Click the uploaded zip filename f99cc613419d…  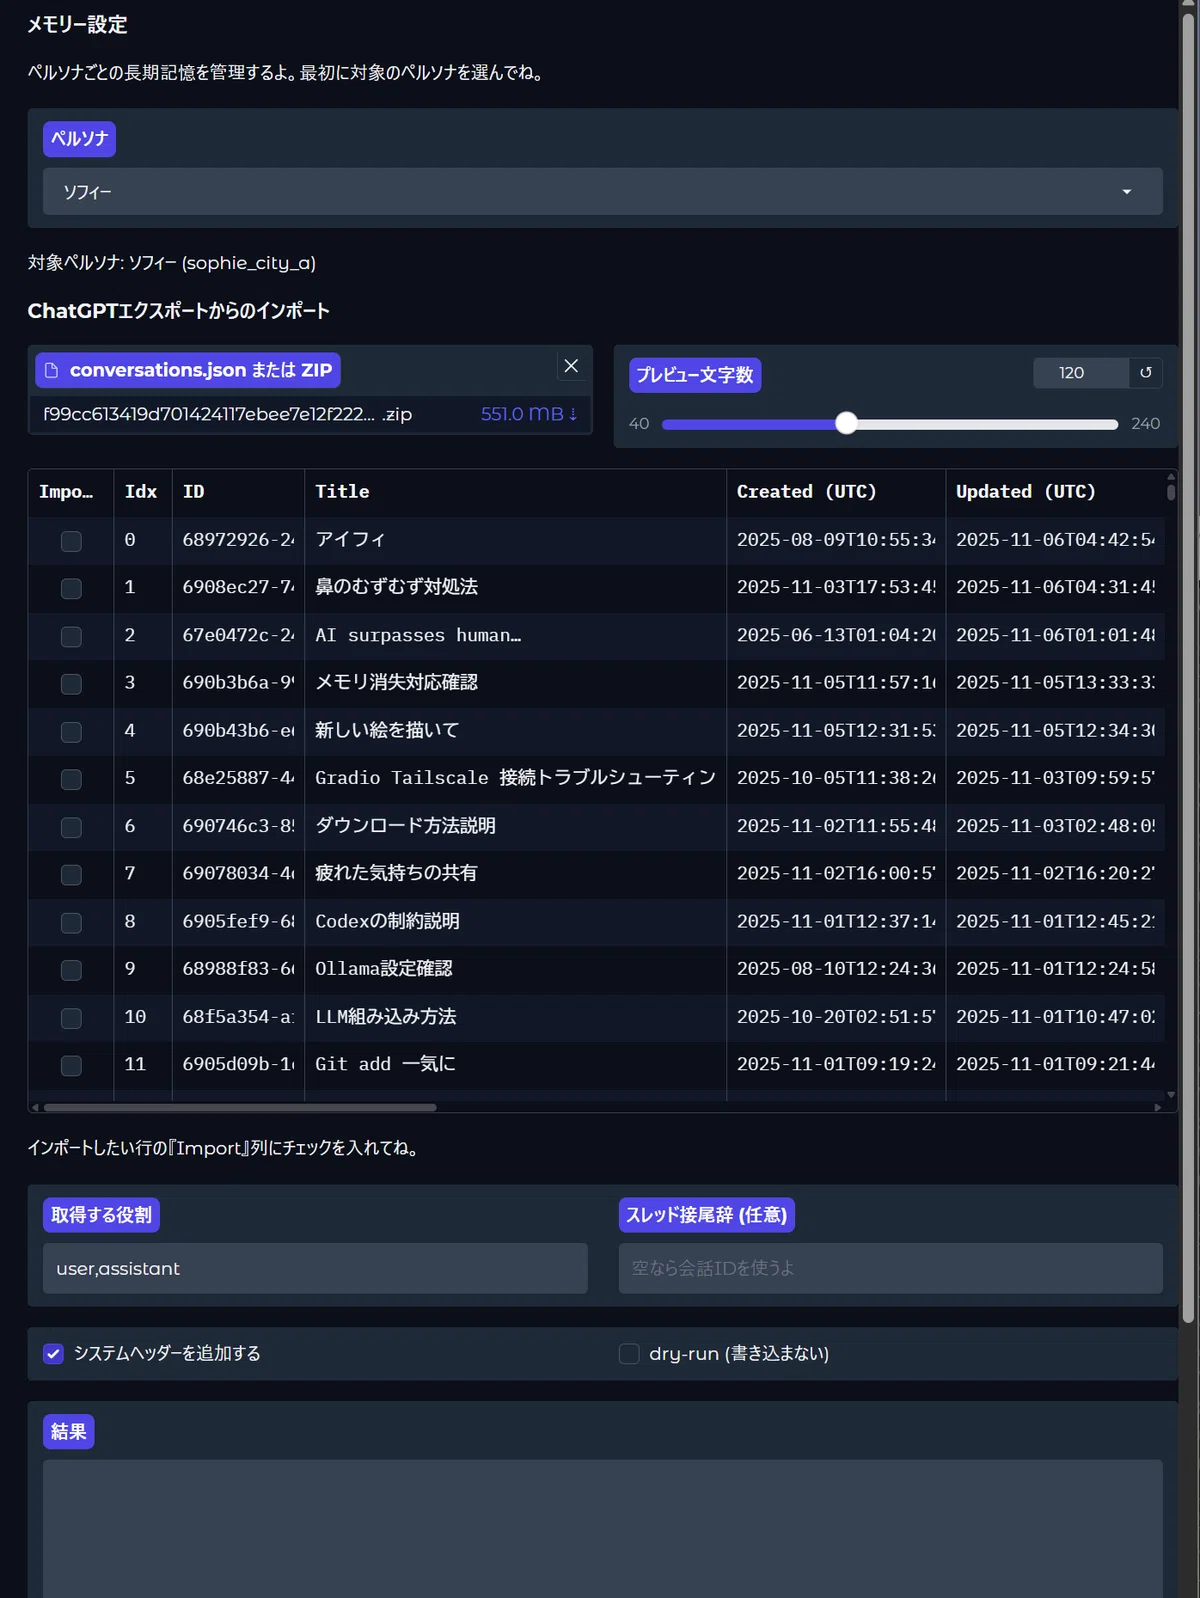[227, 414]
